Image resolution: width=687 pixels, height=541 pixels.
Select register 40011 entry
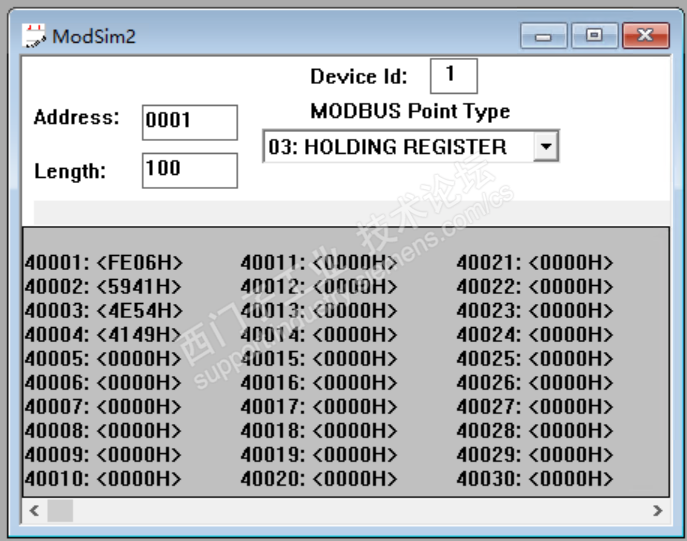[x=319, y=263]
